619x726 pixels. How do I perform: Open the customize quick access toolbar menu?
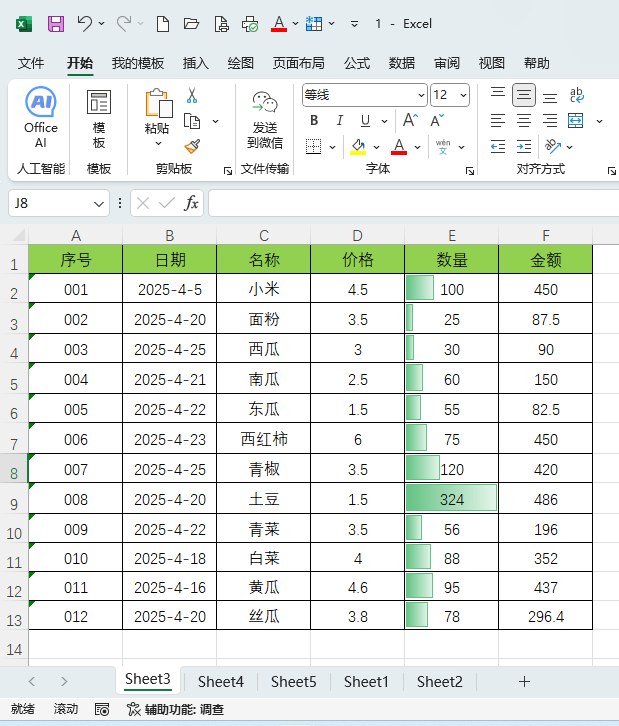(x=354, y=24)
